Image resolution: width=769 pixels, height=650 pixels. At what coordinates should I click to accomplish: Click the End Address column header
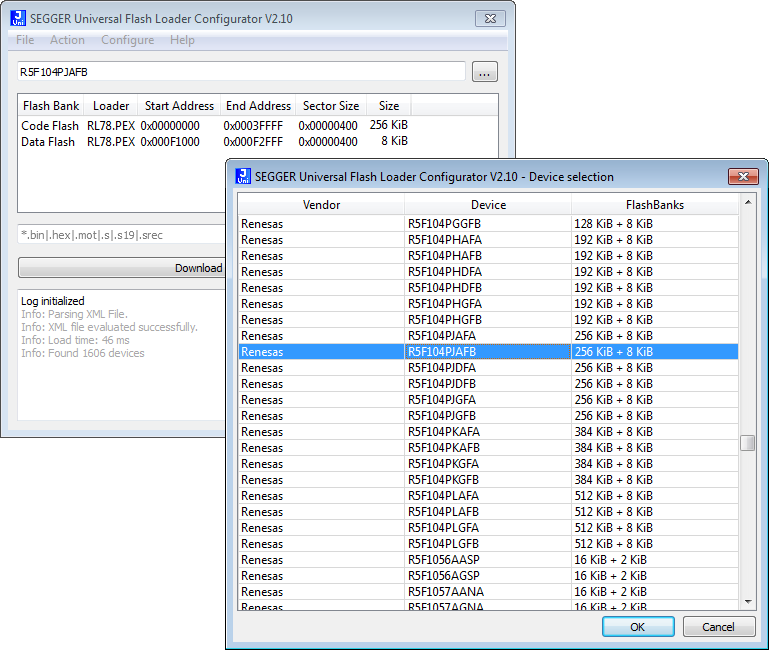[258, 105]
